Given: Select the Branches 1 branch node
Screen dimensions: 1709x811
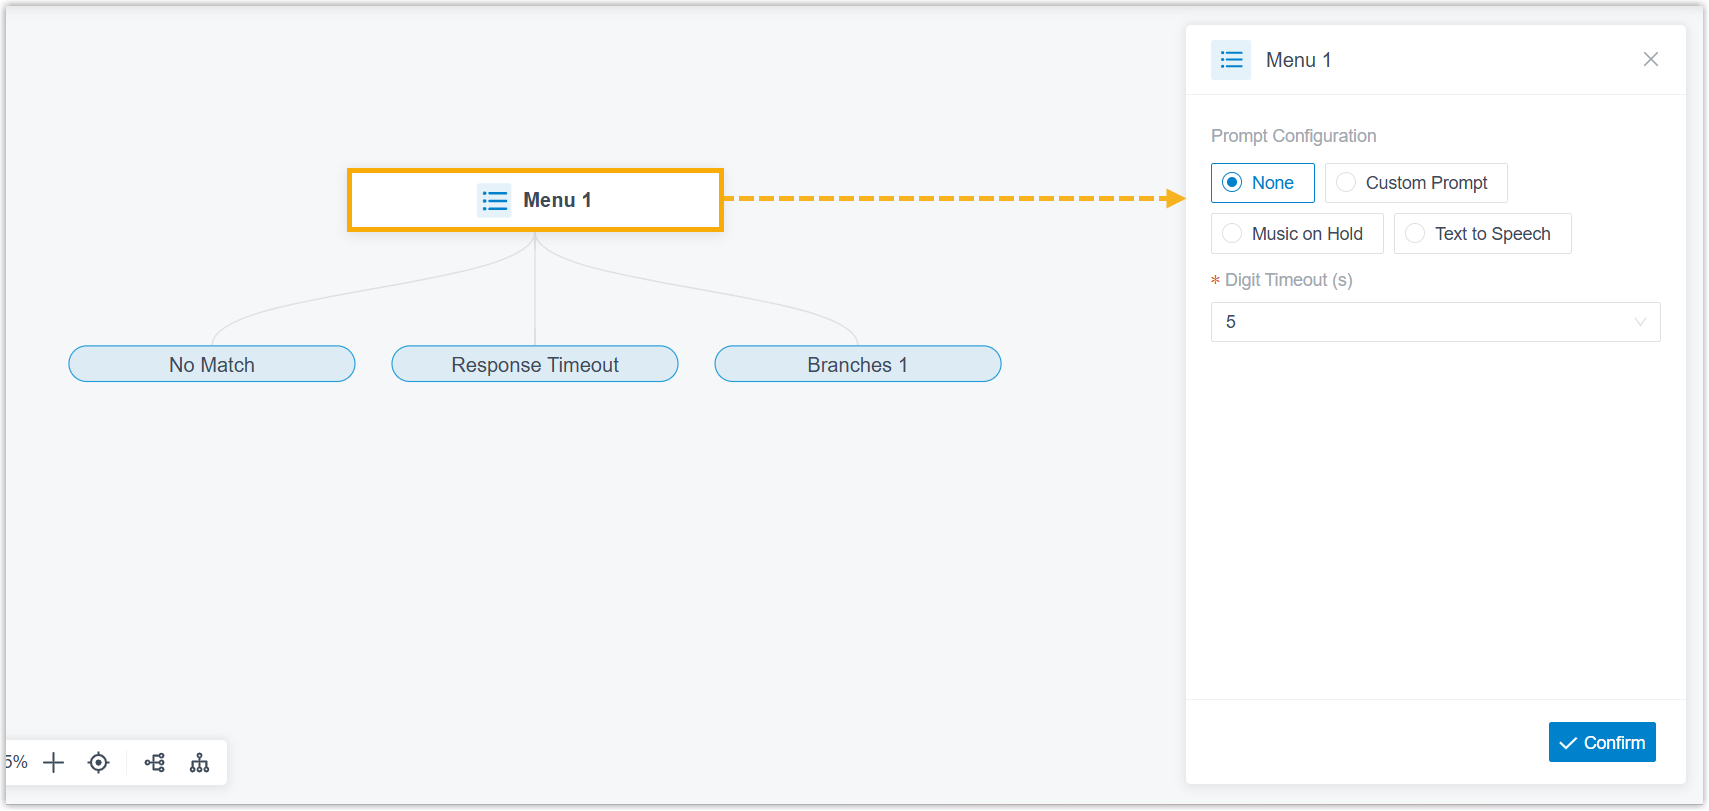Looking at the screenshot, I should (x=858, y=364).
